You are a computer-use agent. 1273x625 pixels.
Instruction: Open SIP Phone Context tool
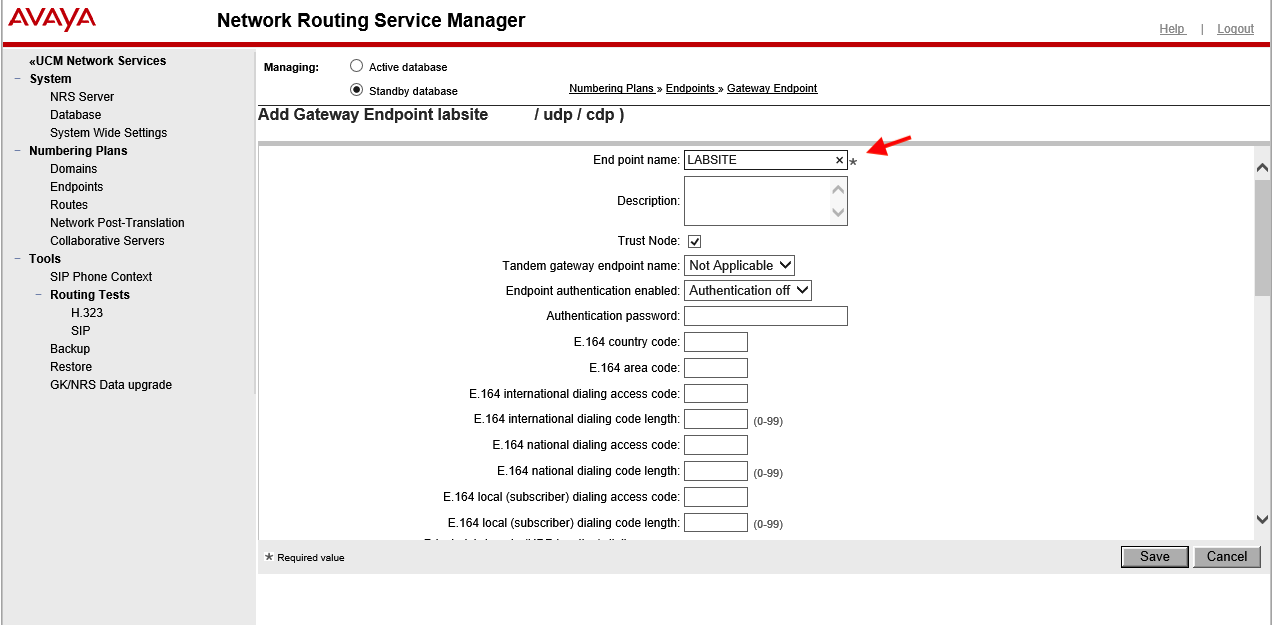coord(101,277)
